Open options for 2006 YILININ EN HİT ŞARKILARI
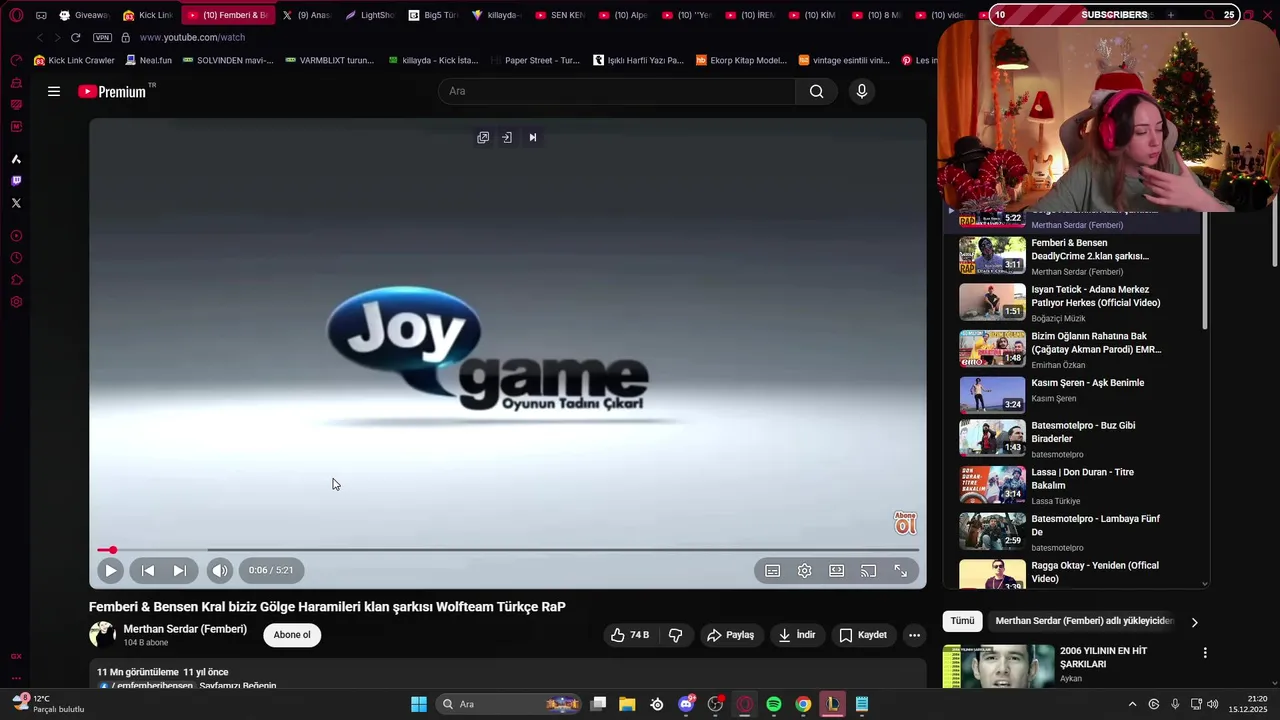This screenshot has height=720, width=1280. 1205,653
